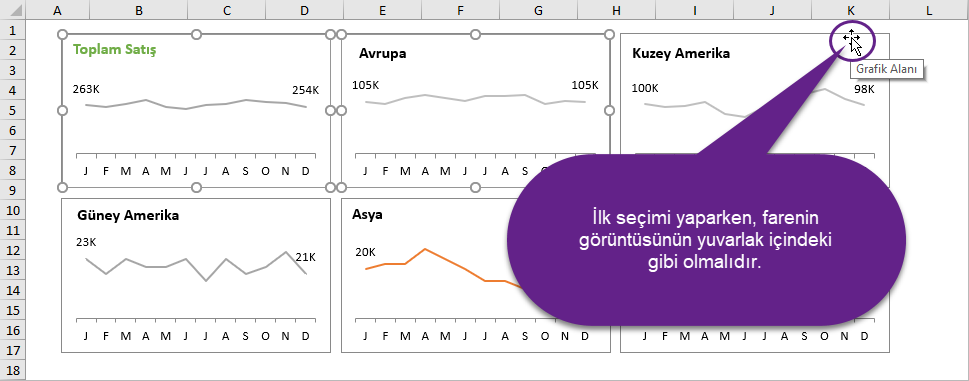969x381 pixels.
Task: Click left-middle handle of Toplam Satış chart
Action: [62, 111]
